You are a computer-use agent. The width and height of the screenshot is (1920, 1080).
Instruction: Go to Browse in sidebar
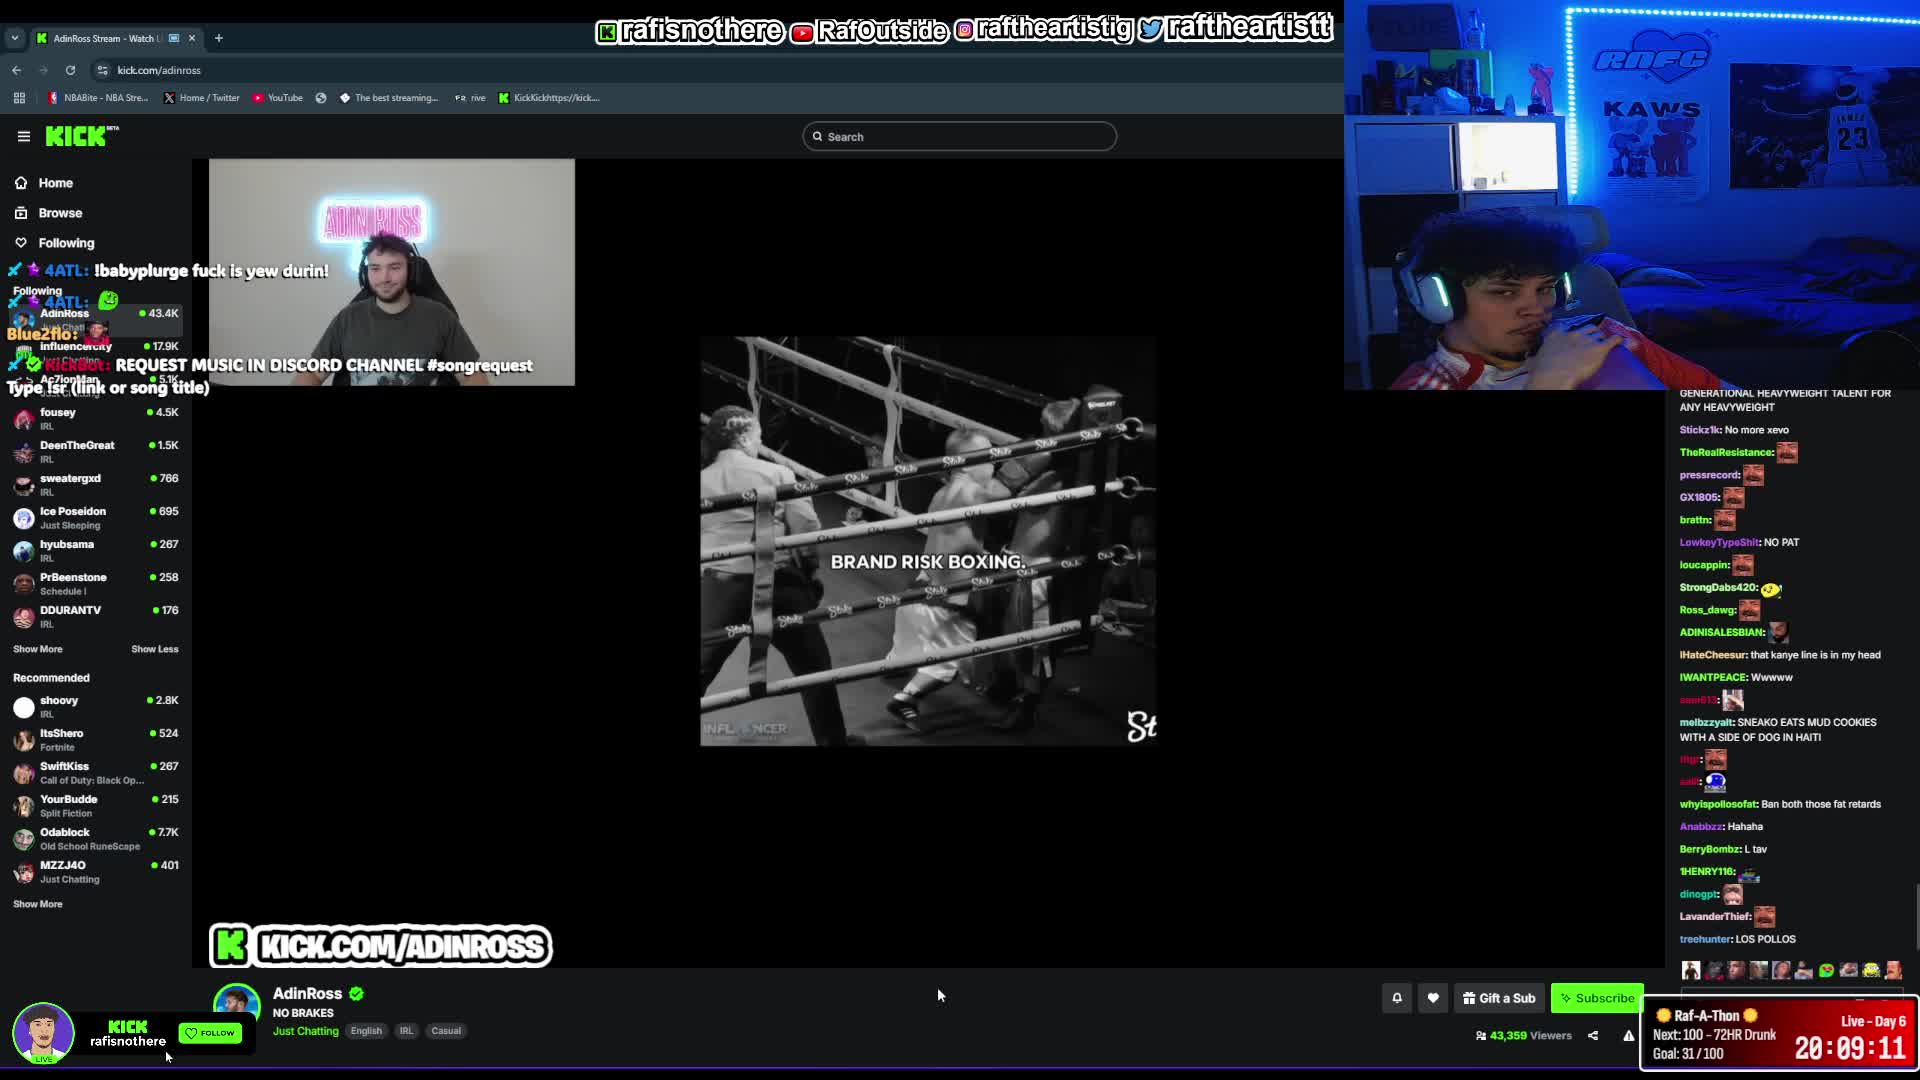pos(49,213)
